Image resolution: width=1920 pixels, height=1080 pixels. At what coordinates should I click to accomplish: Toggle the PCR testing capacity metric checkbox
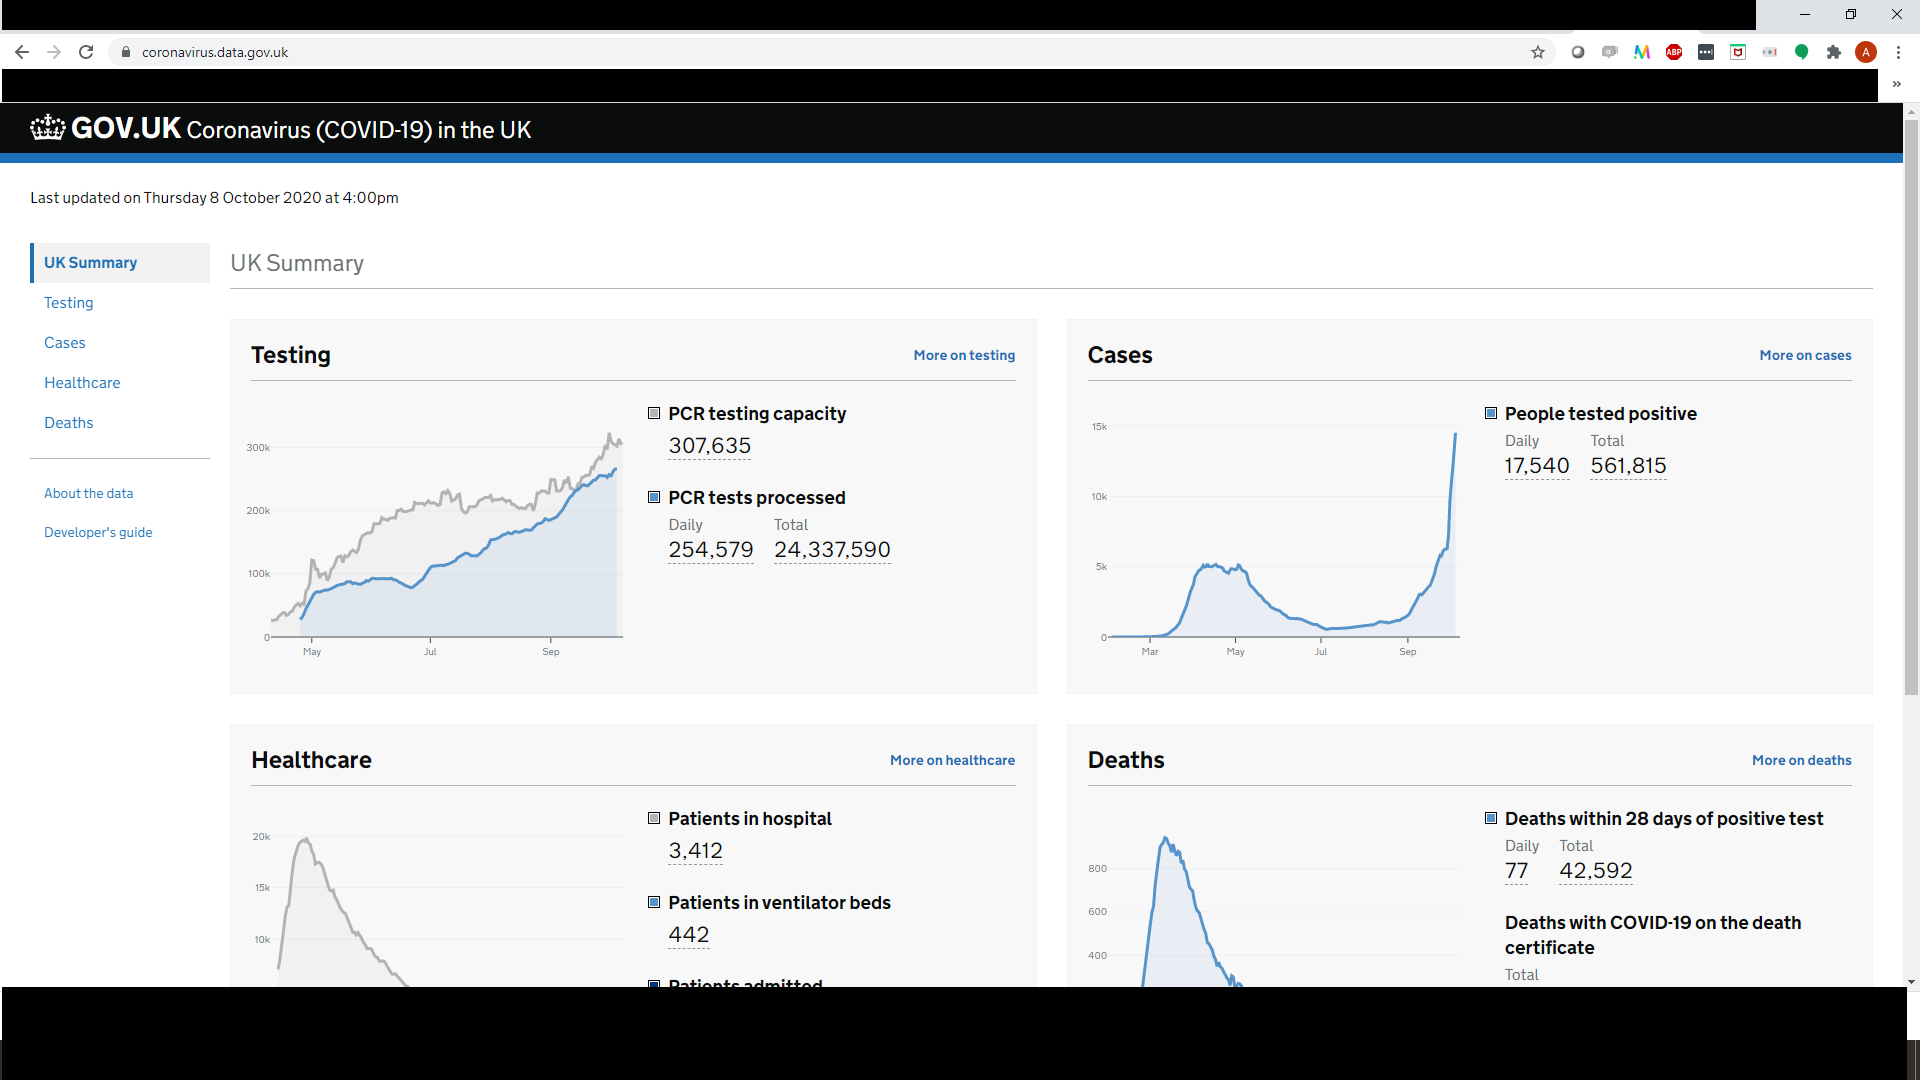pos(654,413)
